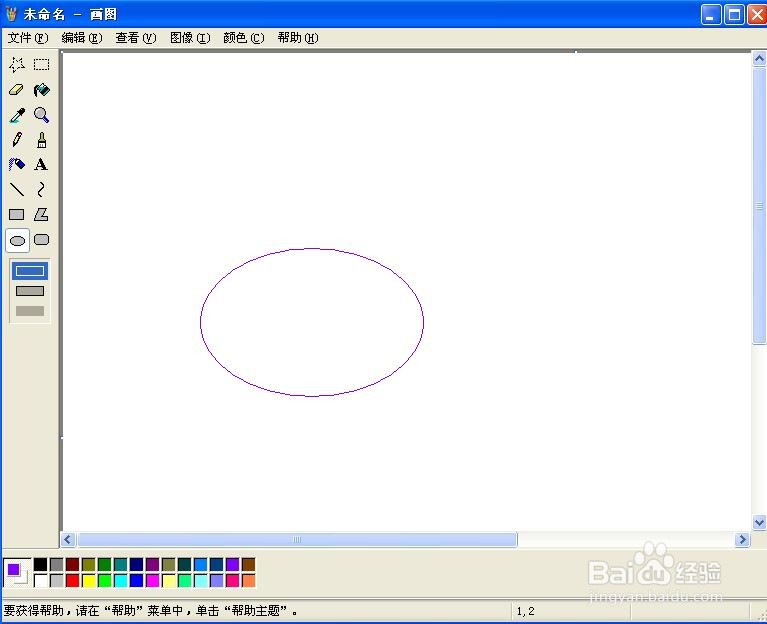The width and height of the screenshot is (767, 624).
Task: Select the Curve tool
Action: tap(42, 189)
